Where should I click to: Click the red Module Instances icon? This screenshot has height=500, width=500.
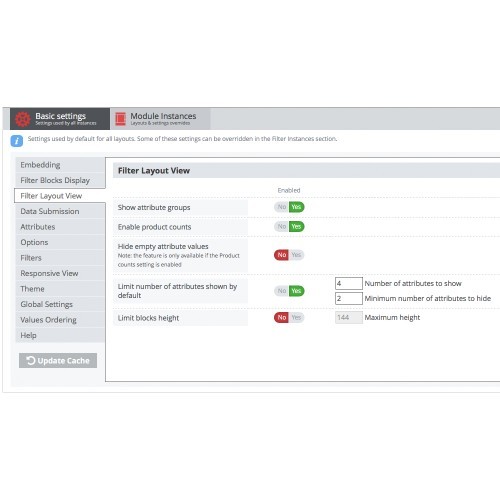[x=120, y=119]
